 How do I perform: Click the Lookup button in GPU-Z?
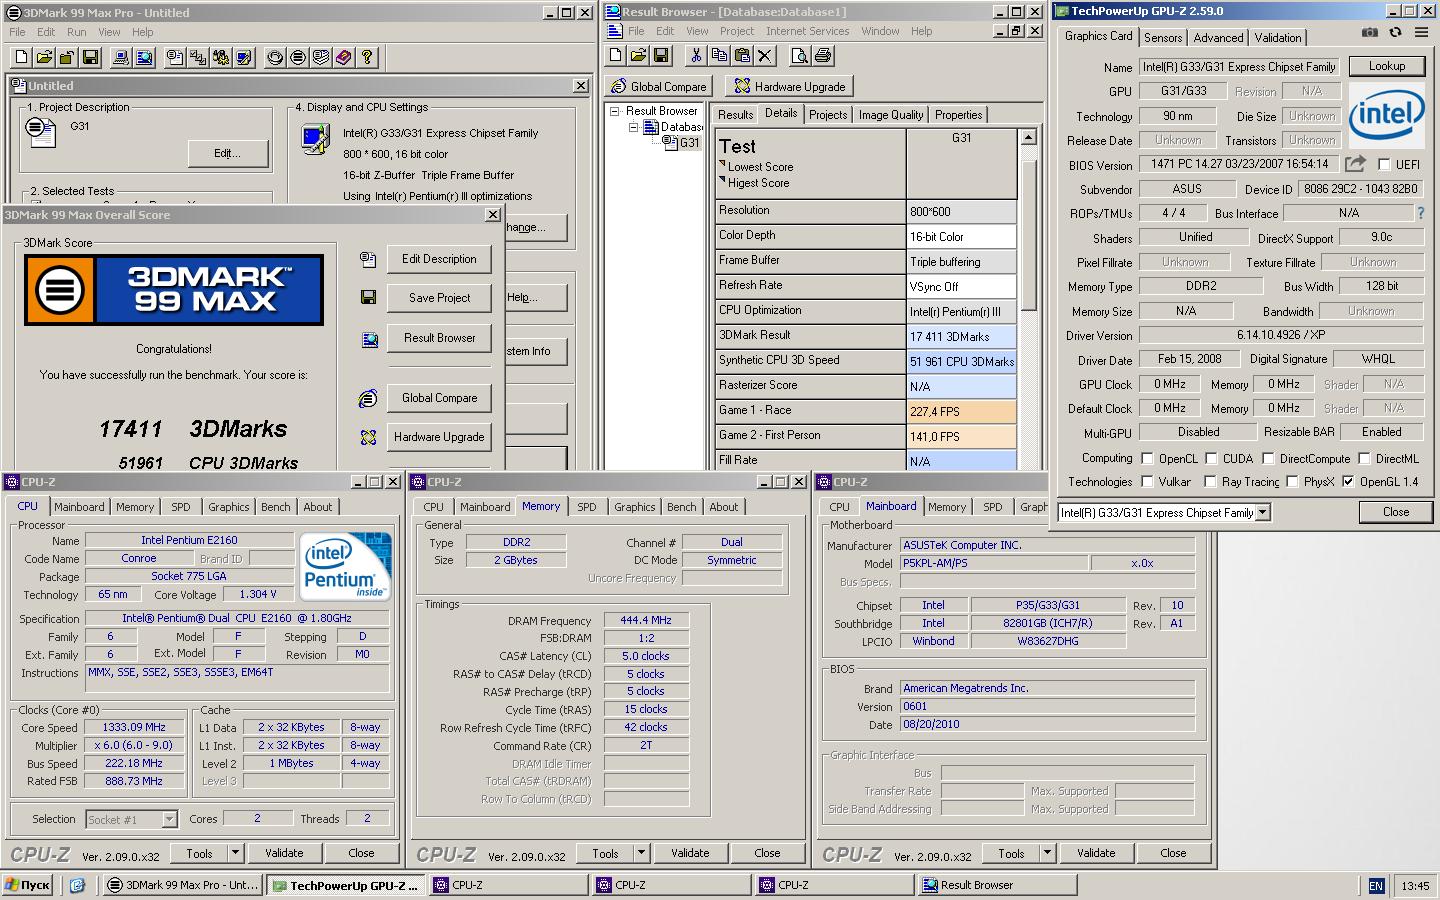pyautogui.click(x=1387, y=66)
